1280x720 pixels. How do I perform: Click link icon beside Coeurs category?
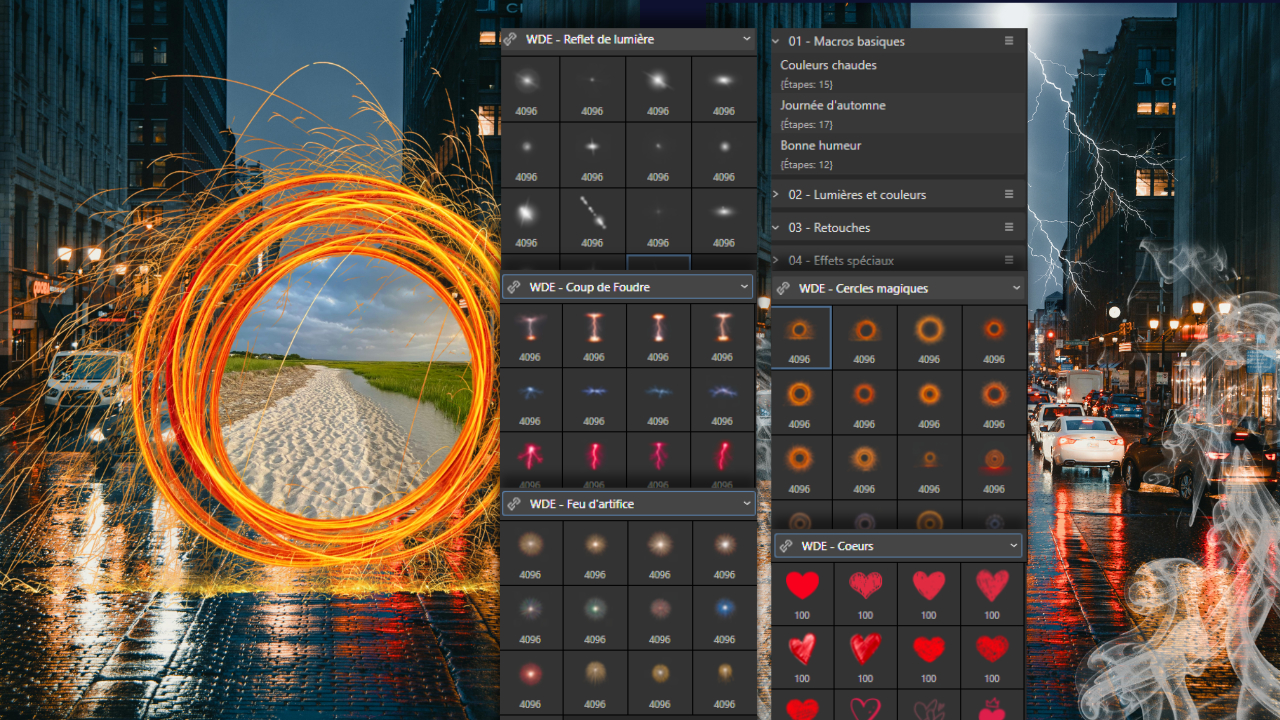coord(785,546)
